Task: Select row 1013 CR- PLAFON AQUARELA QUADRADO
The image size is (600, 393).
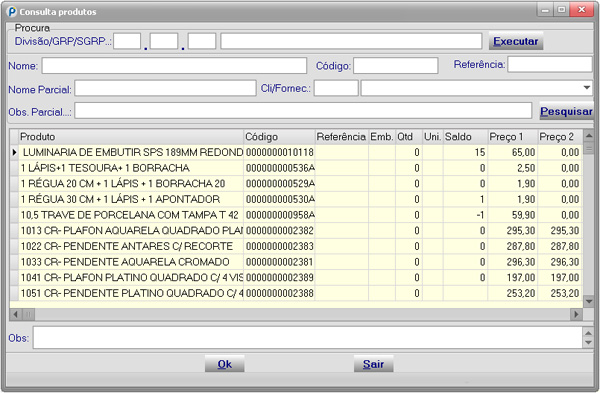Action: pos(296,231)
